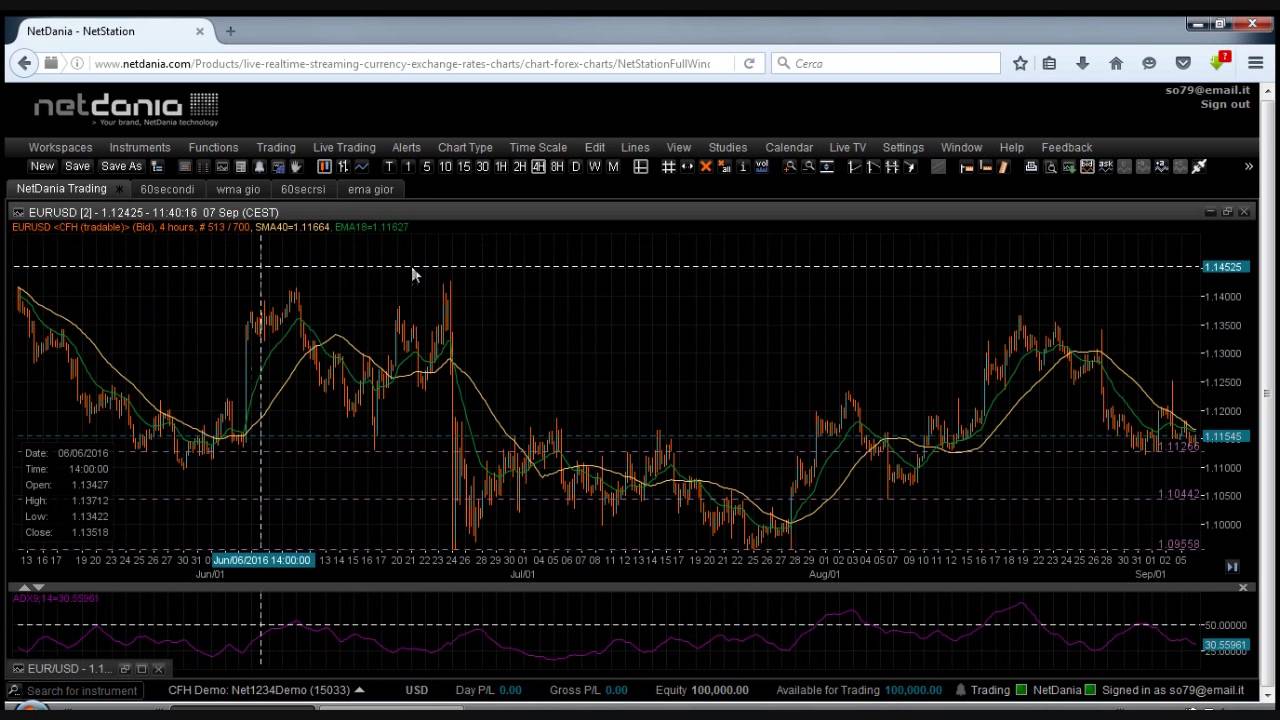Viewport: 1280px width, 720px height.
Task: Close the ADX study panel
Action: tap(1243, 587)
